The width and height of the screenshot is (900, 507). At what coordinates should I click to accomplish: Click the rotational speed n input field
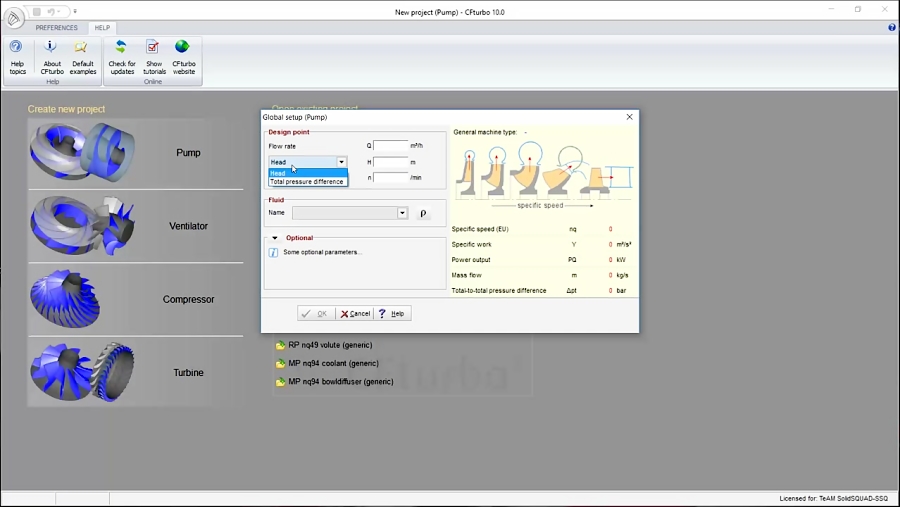click(390, 177)
